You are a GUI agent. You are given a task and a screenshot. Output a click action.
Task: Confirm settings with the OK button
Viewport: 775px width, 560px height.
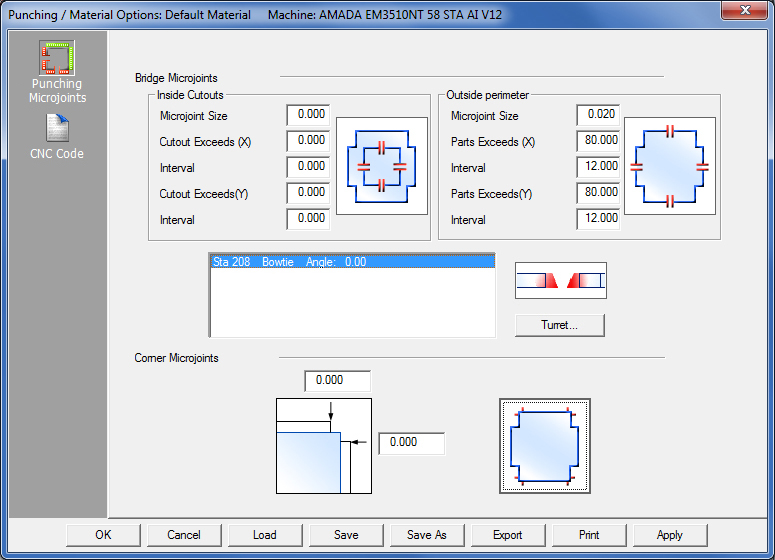(x=103, y=535)
